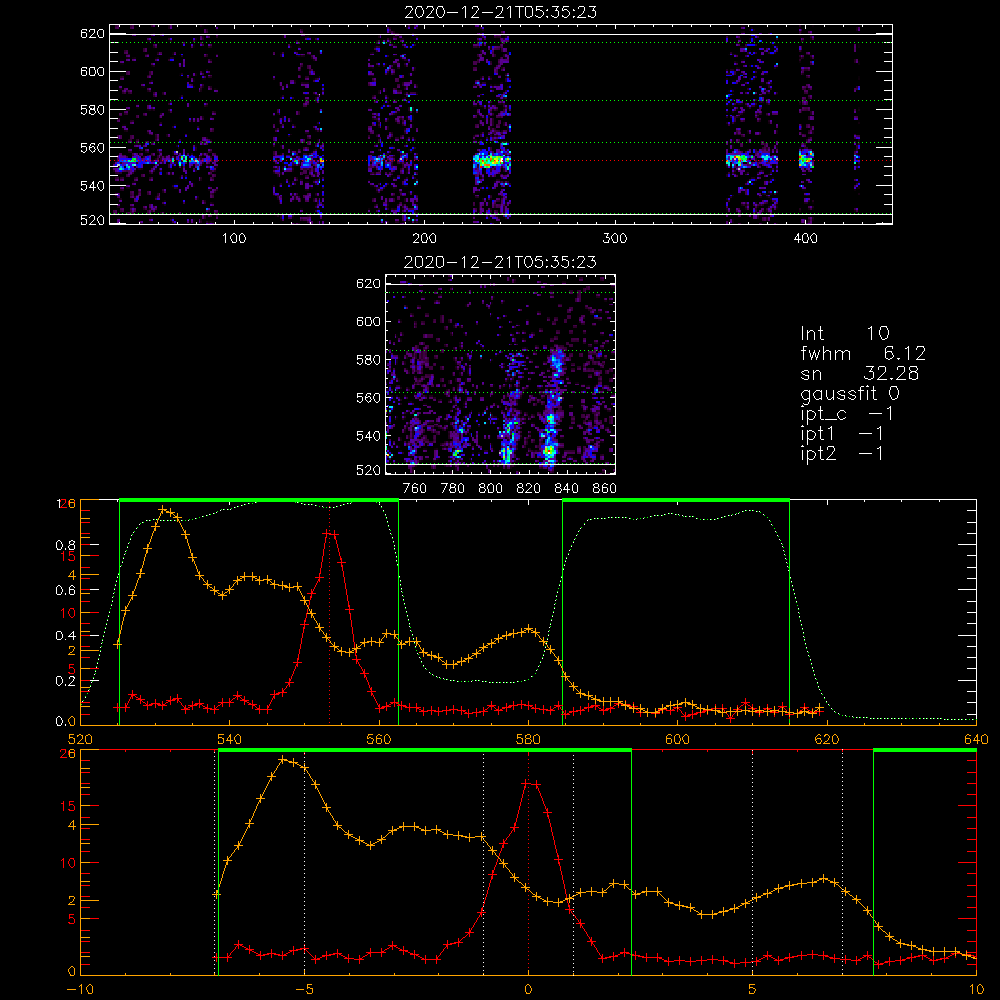Click the "gaussfit 0" parameter line

coord(850,393)
